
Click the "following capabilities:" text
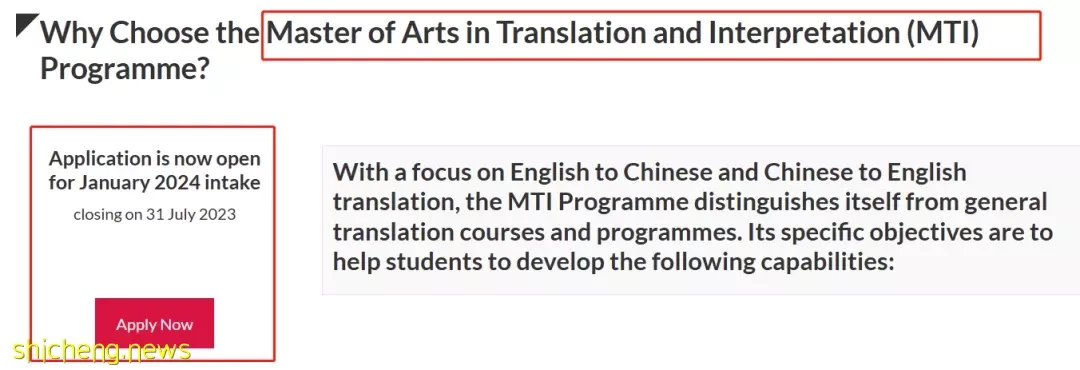pos(772,262)
